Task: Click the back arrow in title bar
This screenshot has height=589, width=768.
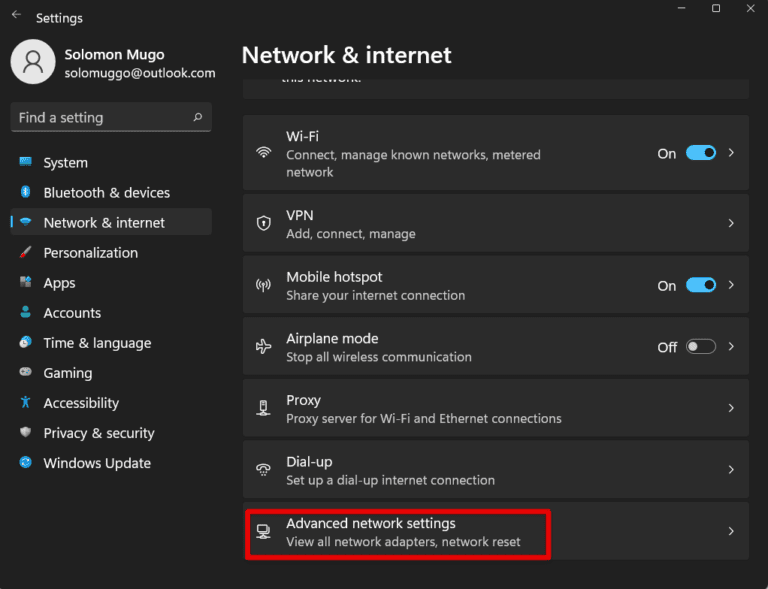Action: 16,16
